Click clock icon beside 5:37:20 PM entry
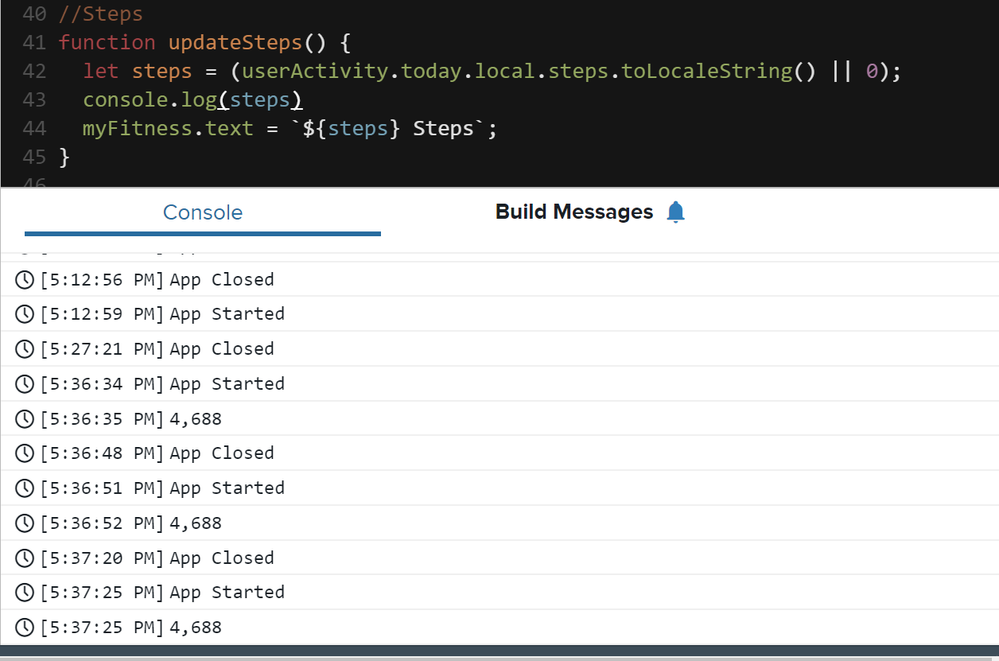Image resolution: width=999 pixels, height=661 pixels. click(25, 558)
